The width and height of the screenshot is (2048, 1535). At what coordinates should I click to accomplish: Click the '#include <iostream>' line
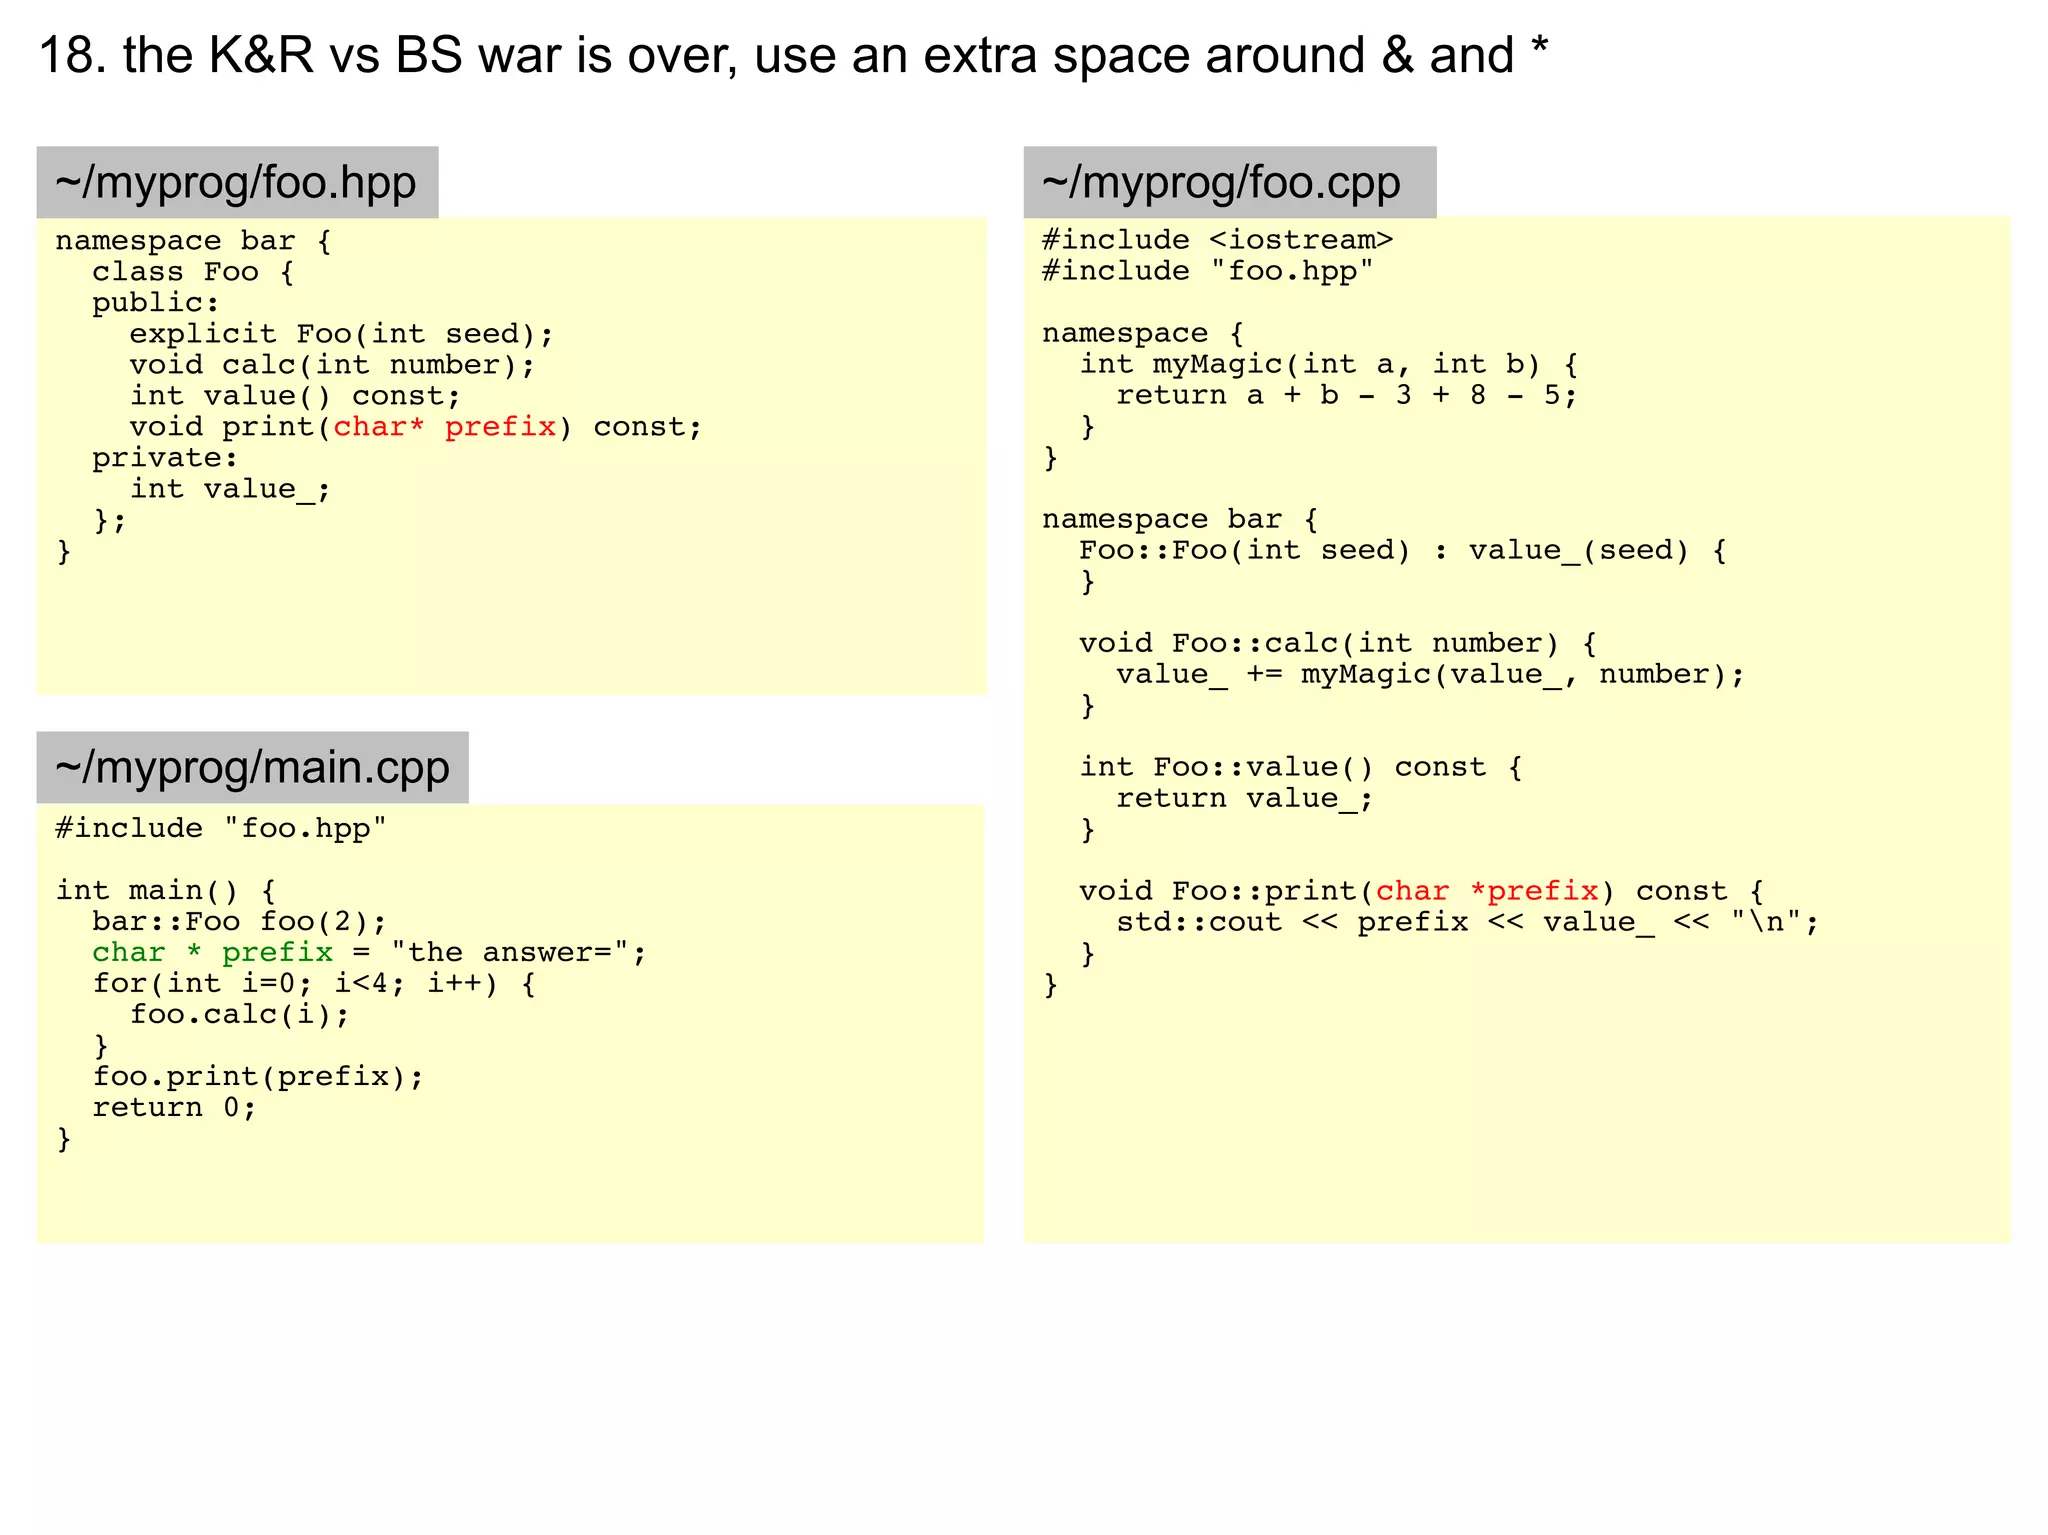pyautogui.click(x=1217, y=240)
